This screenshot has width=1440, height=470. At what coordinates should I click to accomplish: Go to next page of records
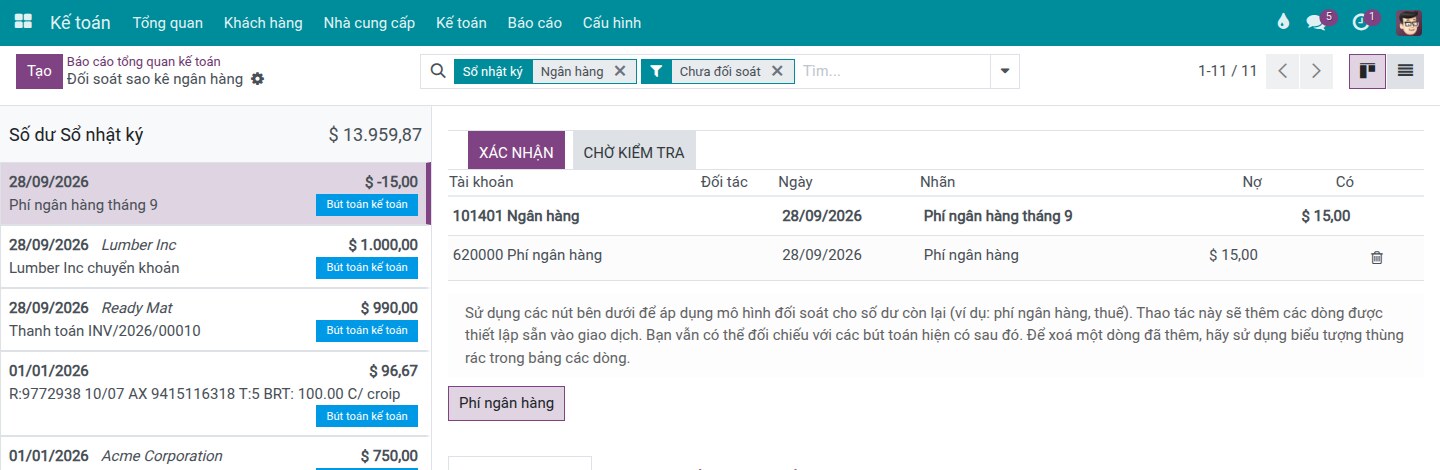(x=1316, y=71)
